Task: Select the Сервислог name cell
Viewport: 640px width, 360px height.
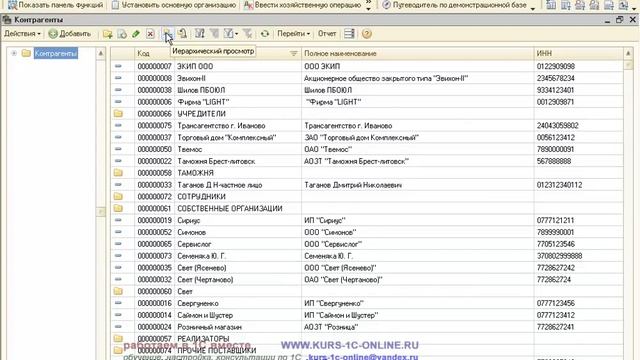Action: coord(238,244)
